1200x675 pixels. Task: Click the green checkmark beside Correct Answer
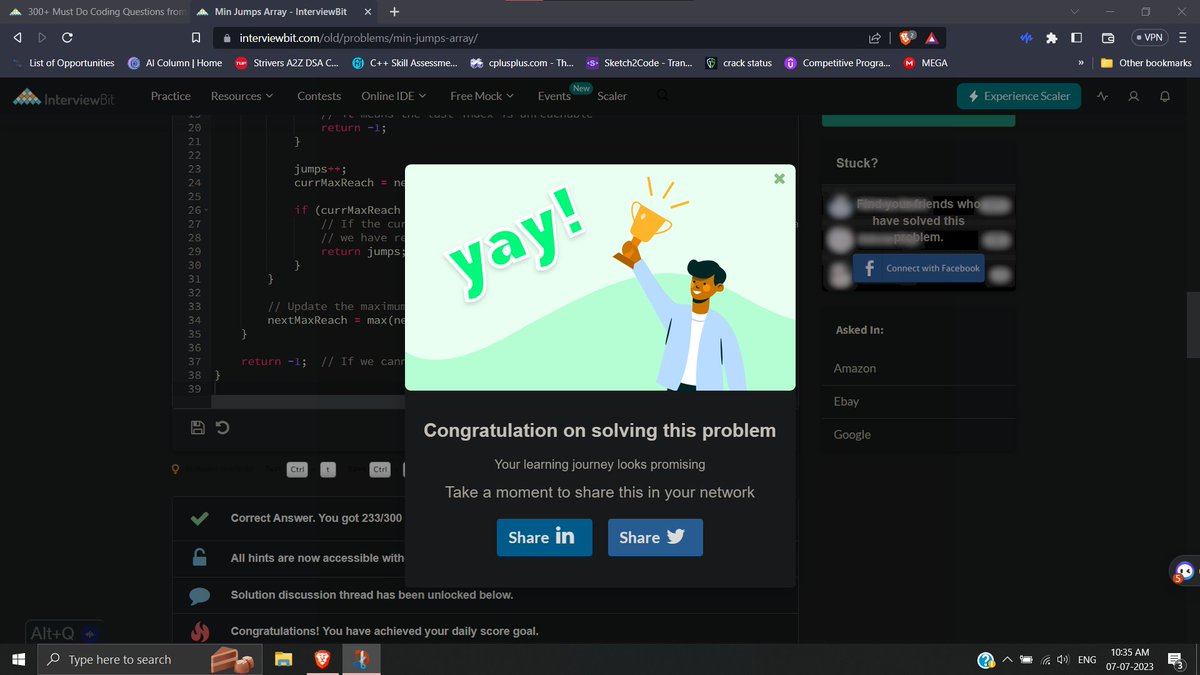[199, 518]
